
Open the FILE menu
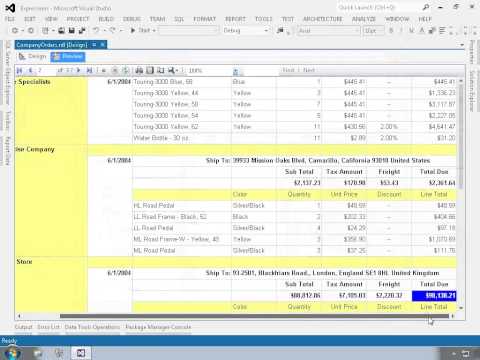[10, 19]
